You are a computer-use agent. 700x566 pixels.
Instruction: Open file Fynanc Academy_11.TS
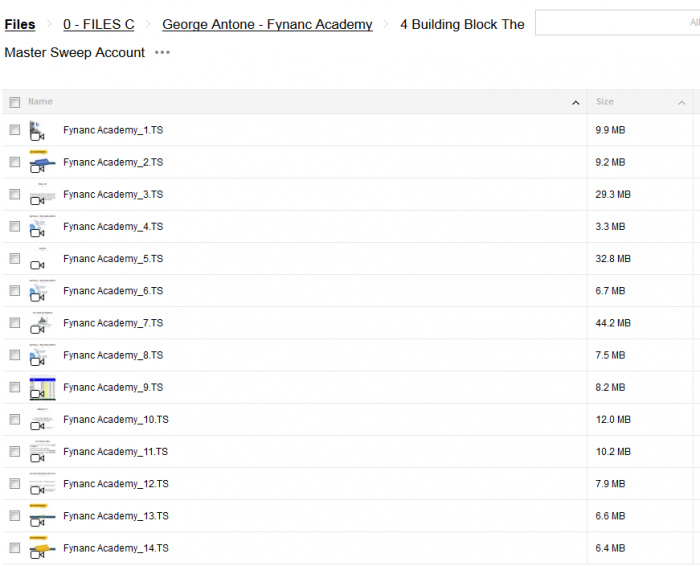[x=116, y=451]
